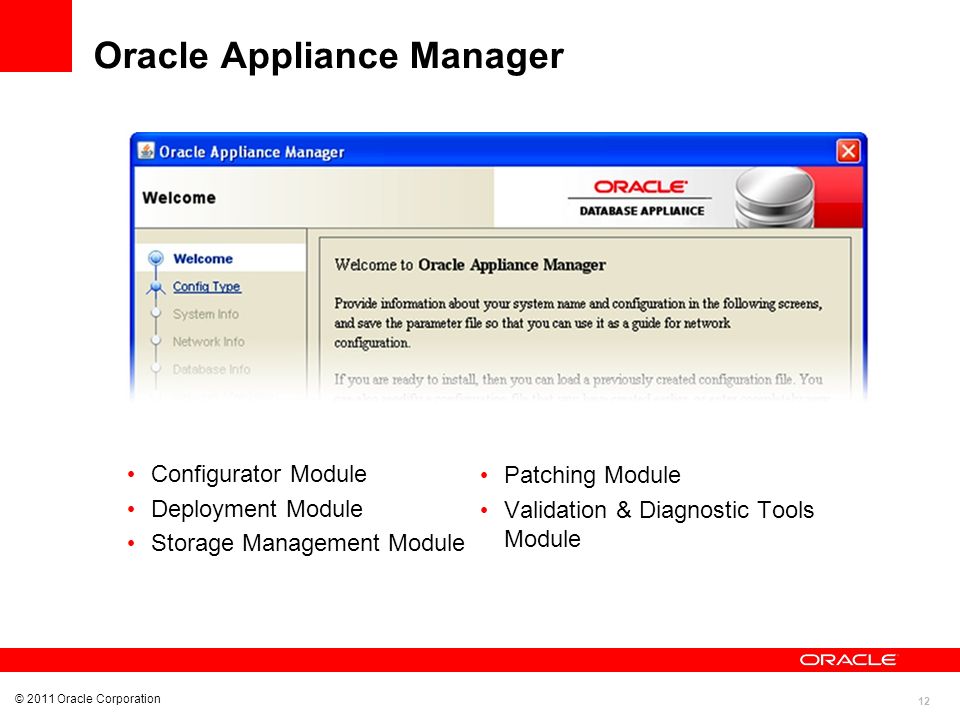Screen dimensions: 960x720
Task: Click the slide title 'Oracle Appliance Manager'
Action: (329, 56)
